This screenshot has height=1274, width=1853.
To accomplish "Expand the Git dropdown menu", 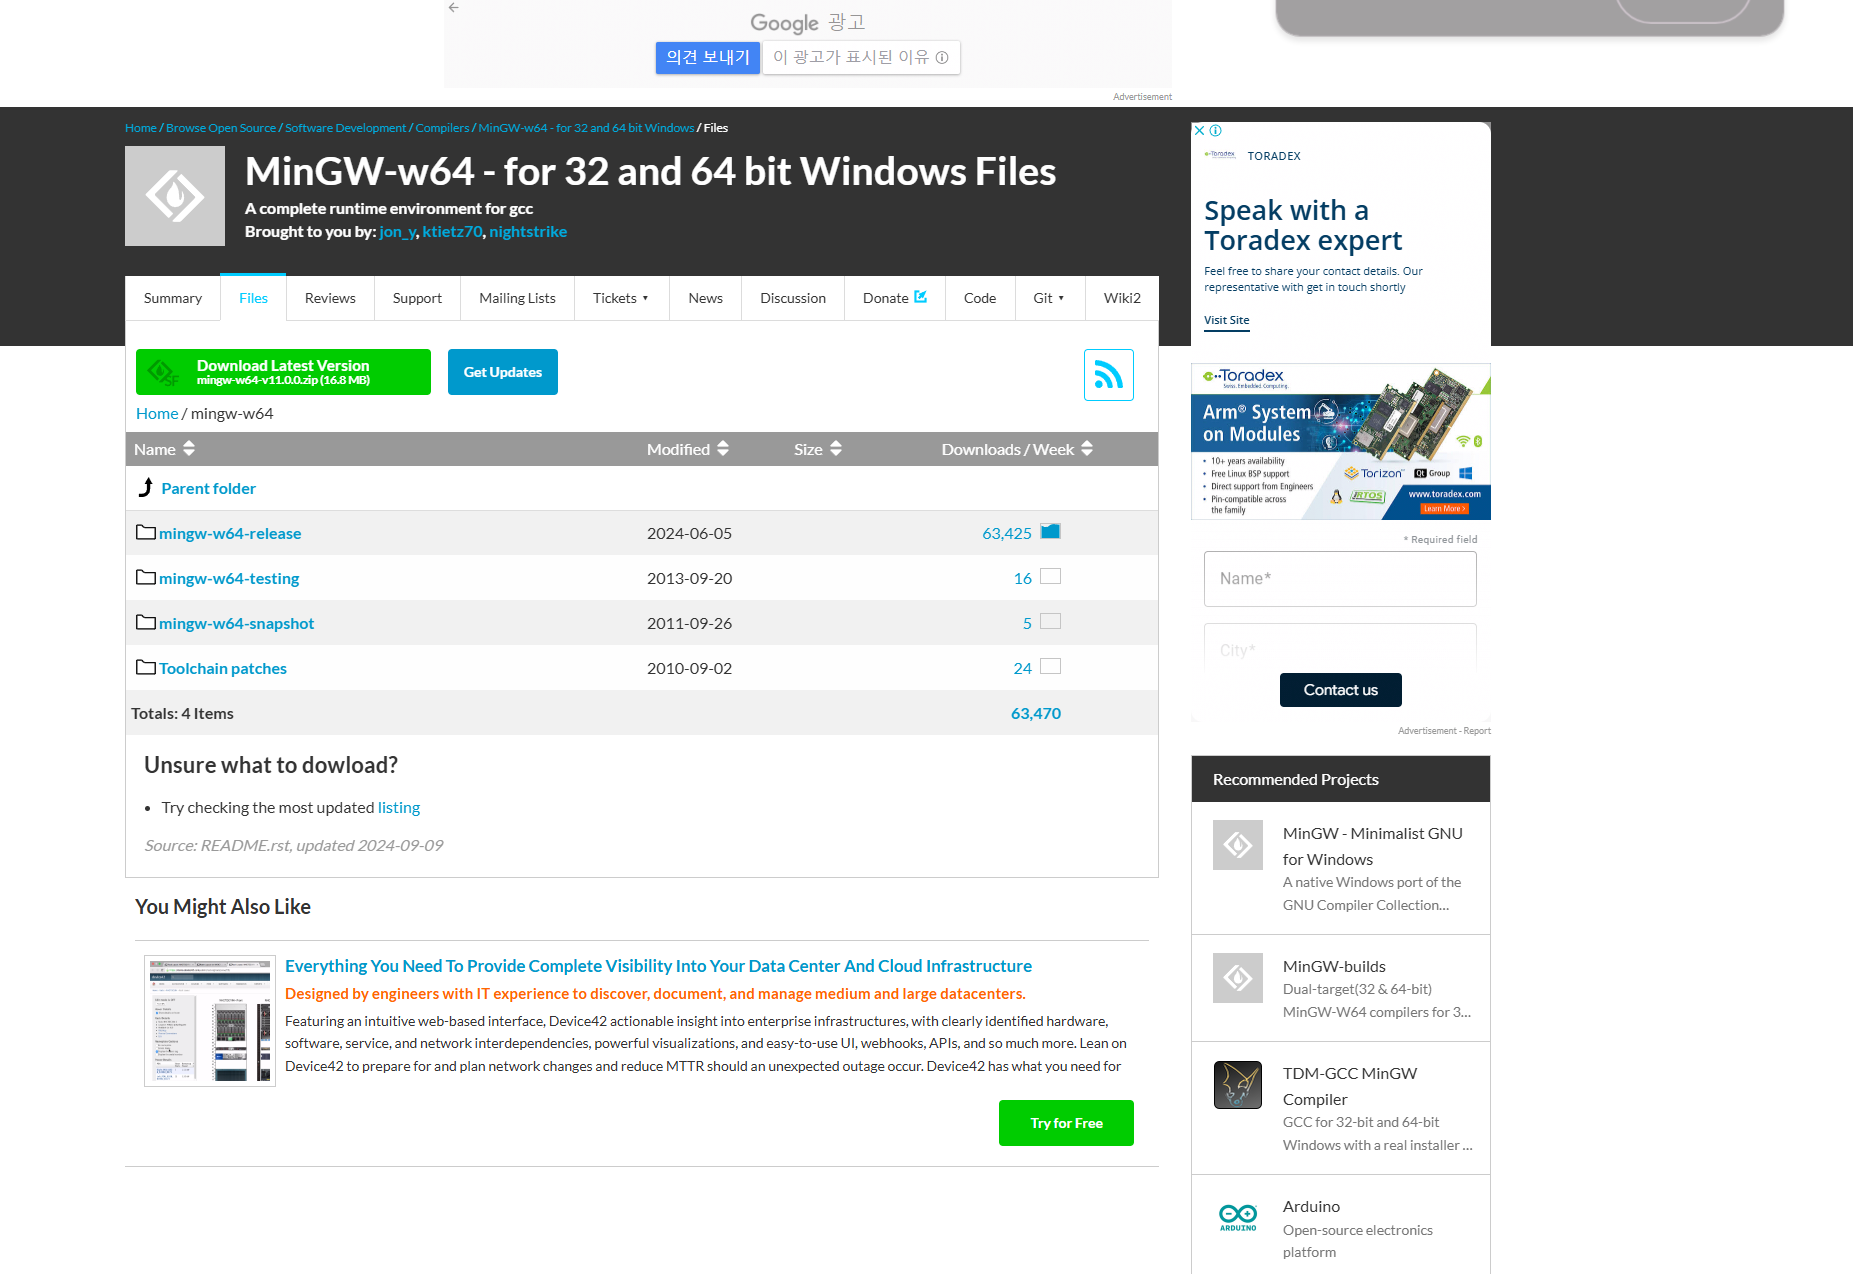I will (x=1049, y=298).
